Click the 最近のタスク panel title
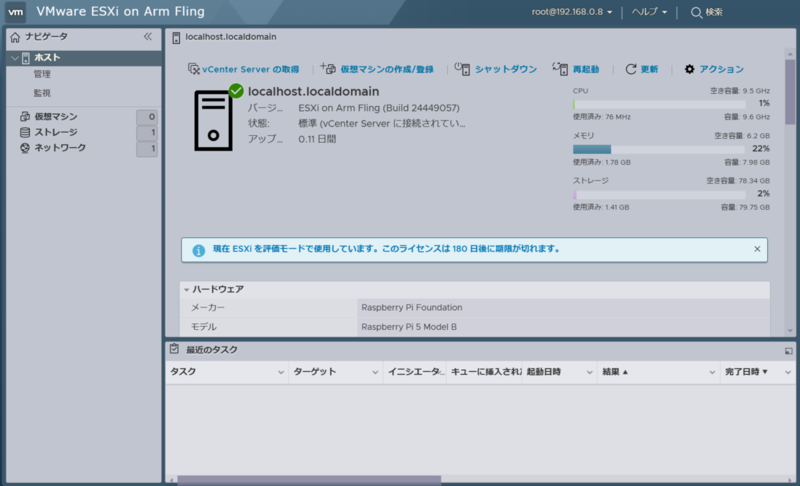This screenshot has height=486, width=800. [212, 350]
